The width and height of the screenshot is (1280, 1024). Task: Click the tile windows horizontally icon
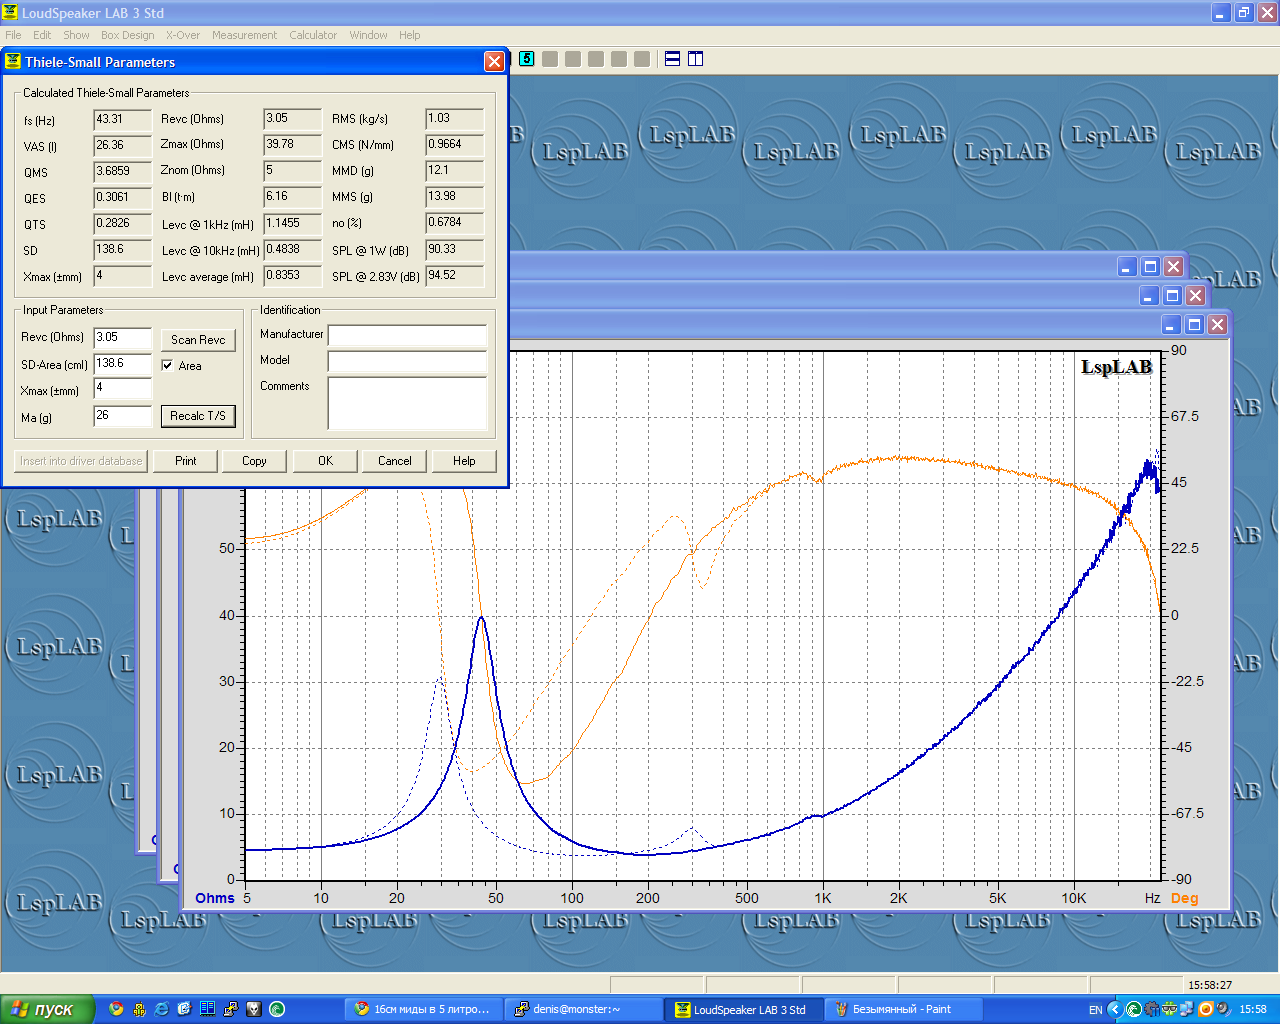tap(673, 59)
